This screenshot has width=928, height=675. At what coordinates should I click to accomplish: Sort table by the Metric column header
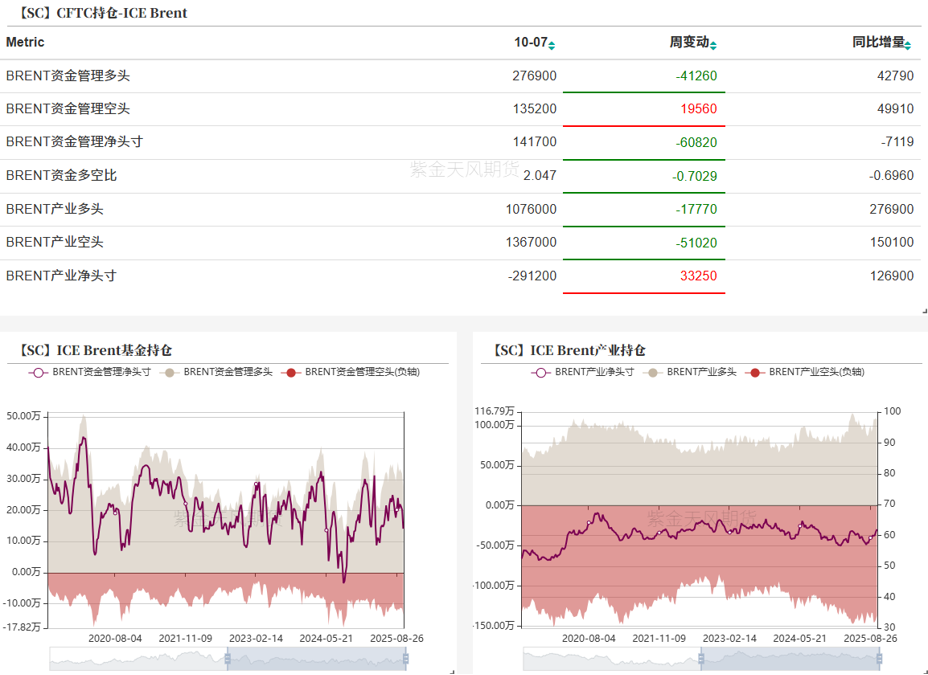pyautogui.click(x=25, y=43)
